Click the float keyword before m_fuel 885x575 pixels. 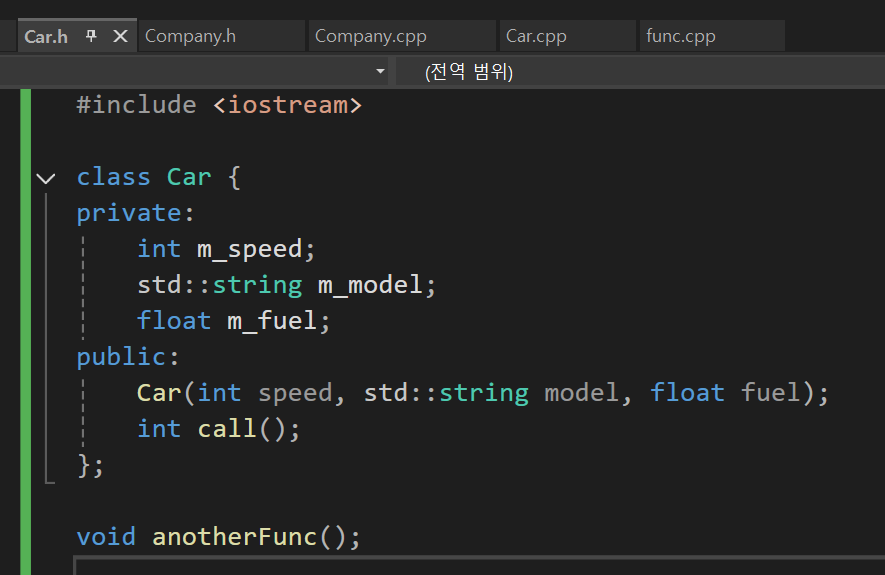point(174,321)
